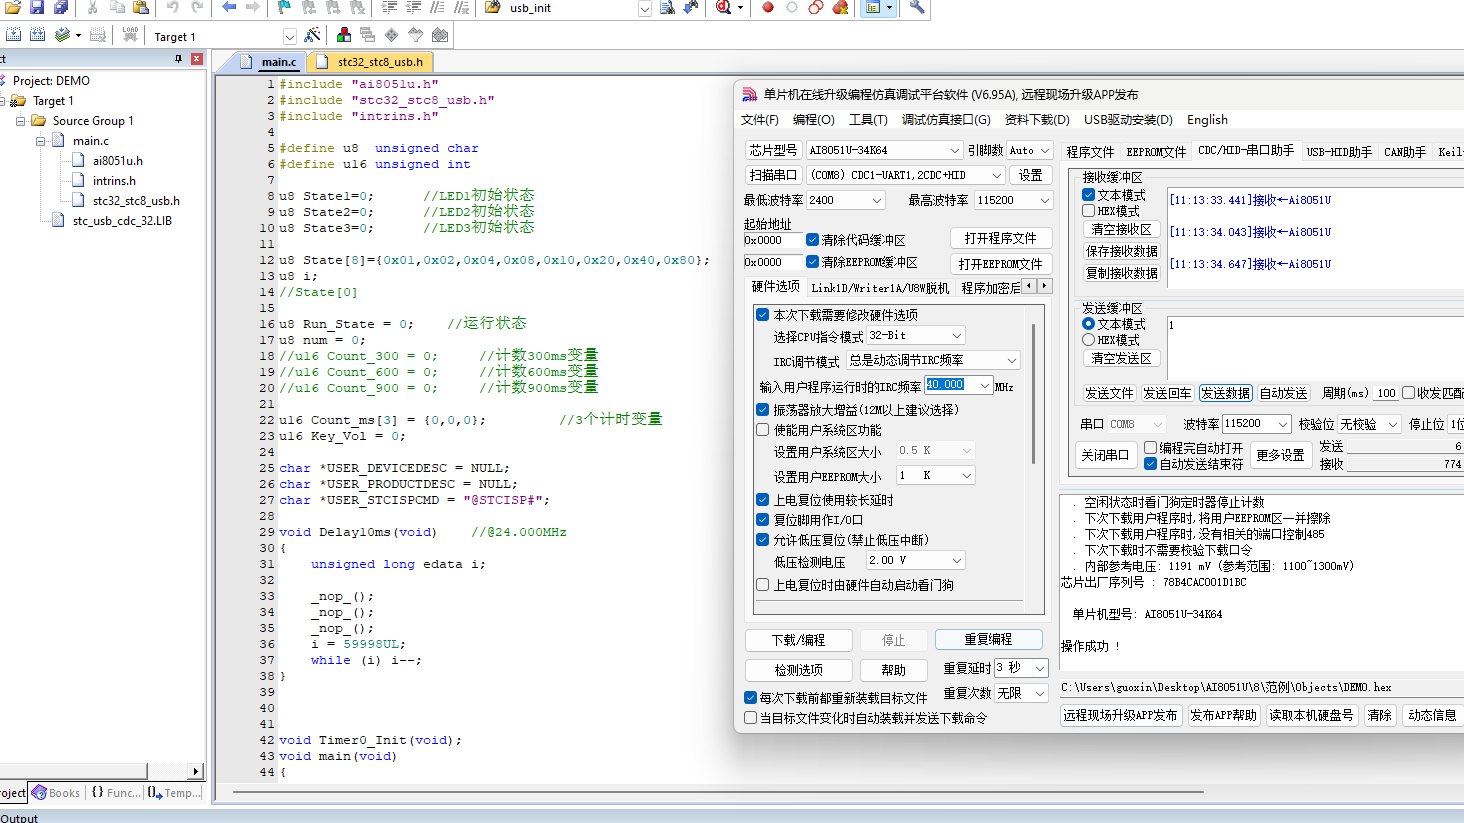Click the Navigate Backward arrow icon

(x=229, y=7)
